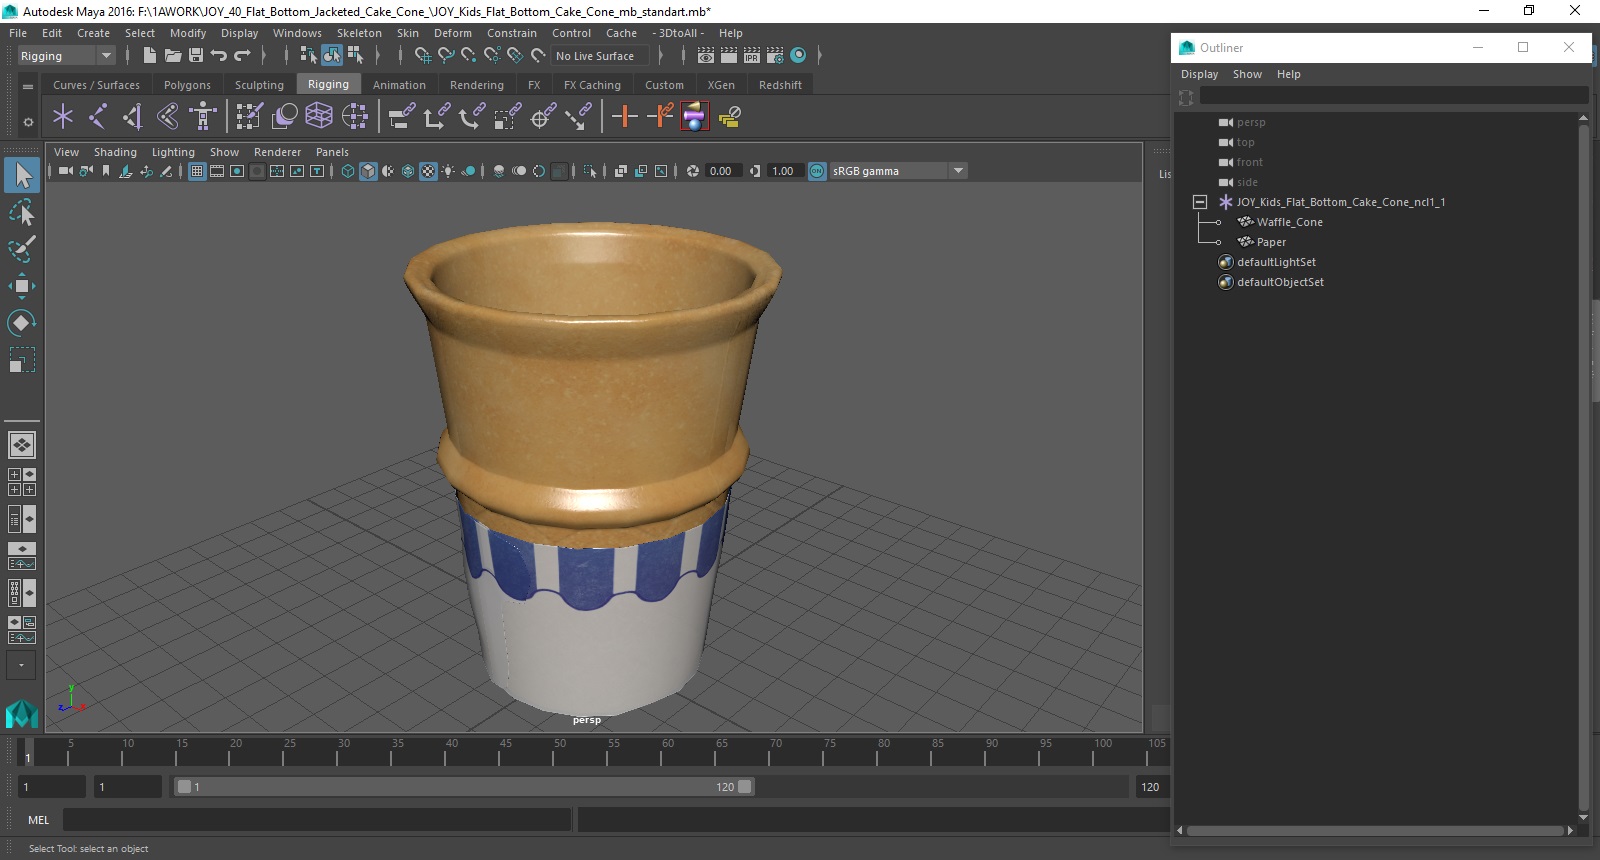Click the Create IK Handle shelf icon
The width and height of the screenshot is (1600, 860).
tap(133, 117)
